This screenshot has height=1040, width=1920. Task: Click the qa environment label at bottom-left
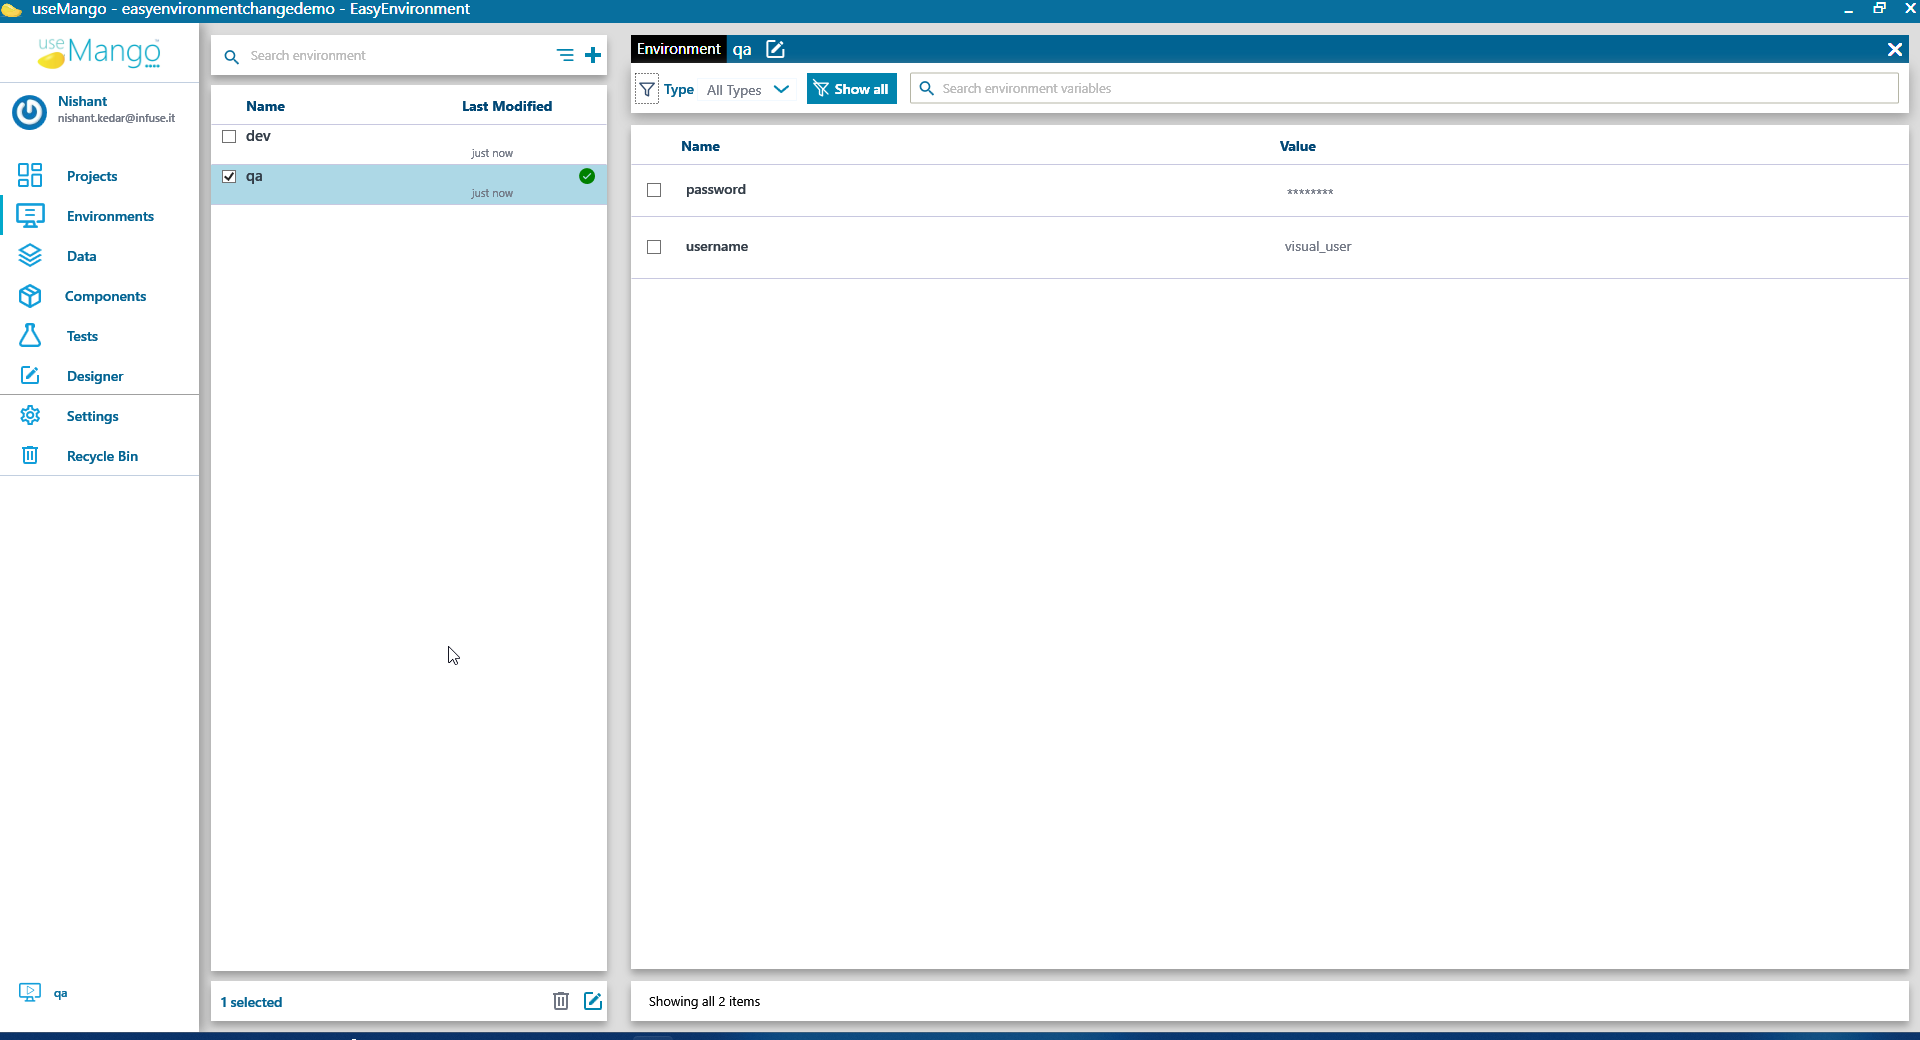click(60, 993)
